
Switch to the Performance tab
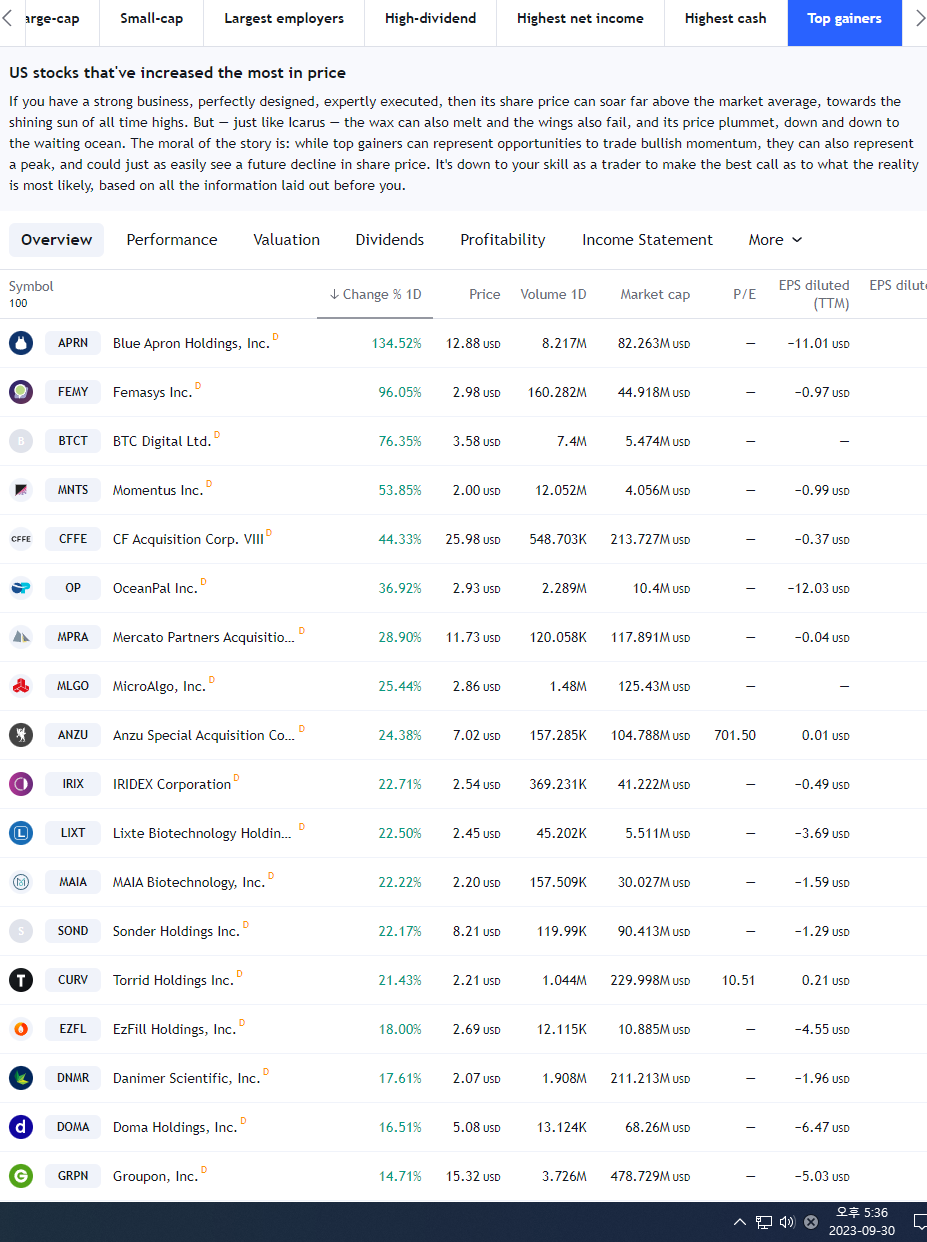click(172, 240)
